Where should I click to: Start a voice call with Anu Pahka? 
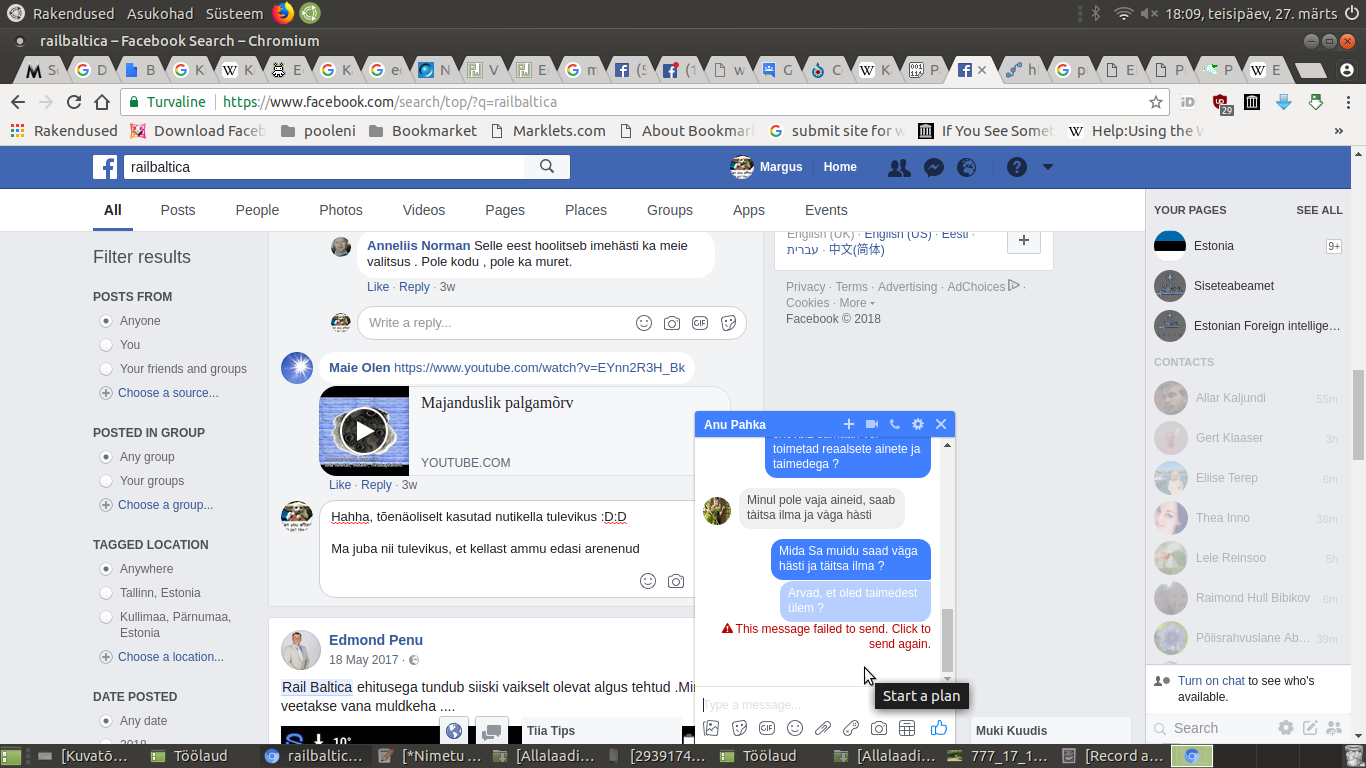895,424
